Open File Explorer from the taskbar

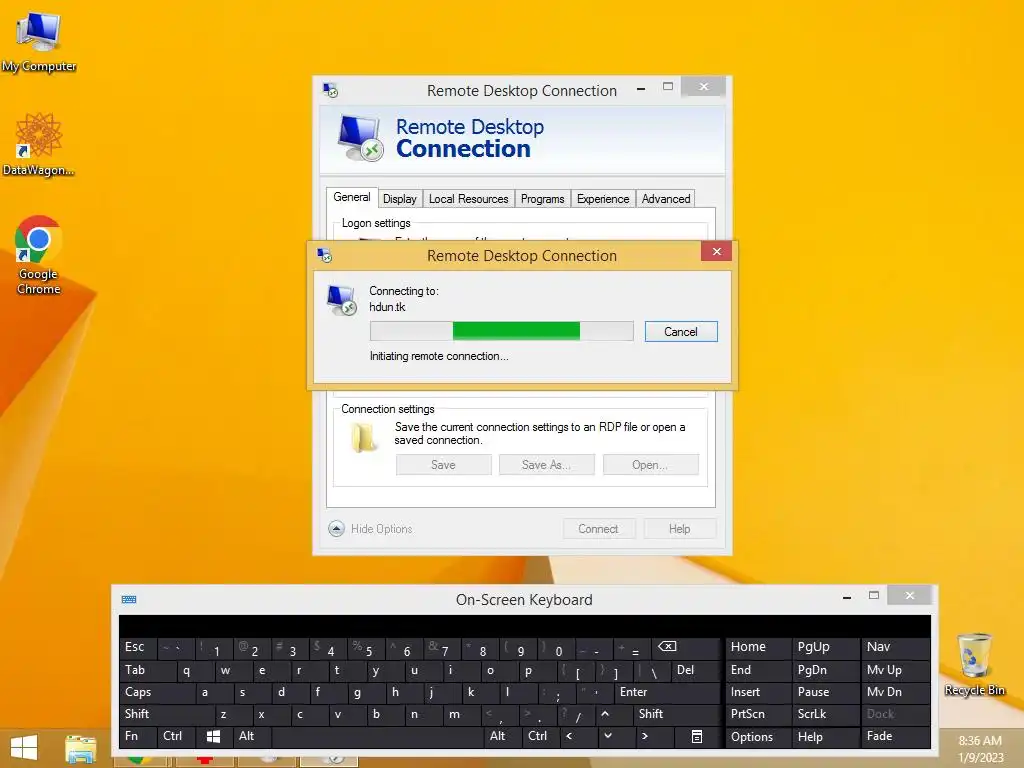[x=81, y=748]
